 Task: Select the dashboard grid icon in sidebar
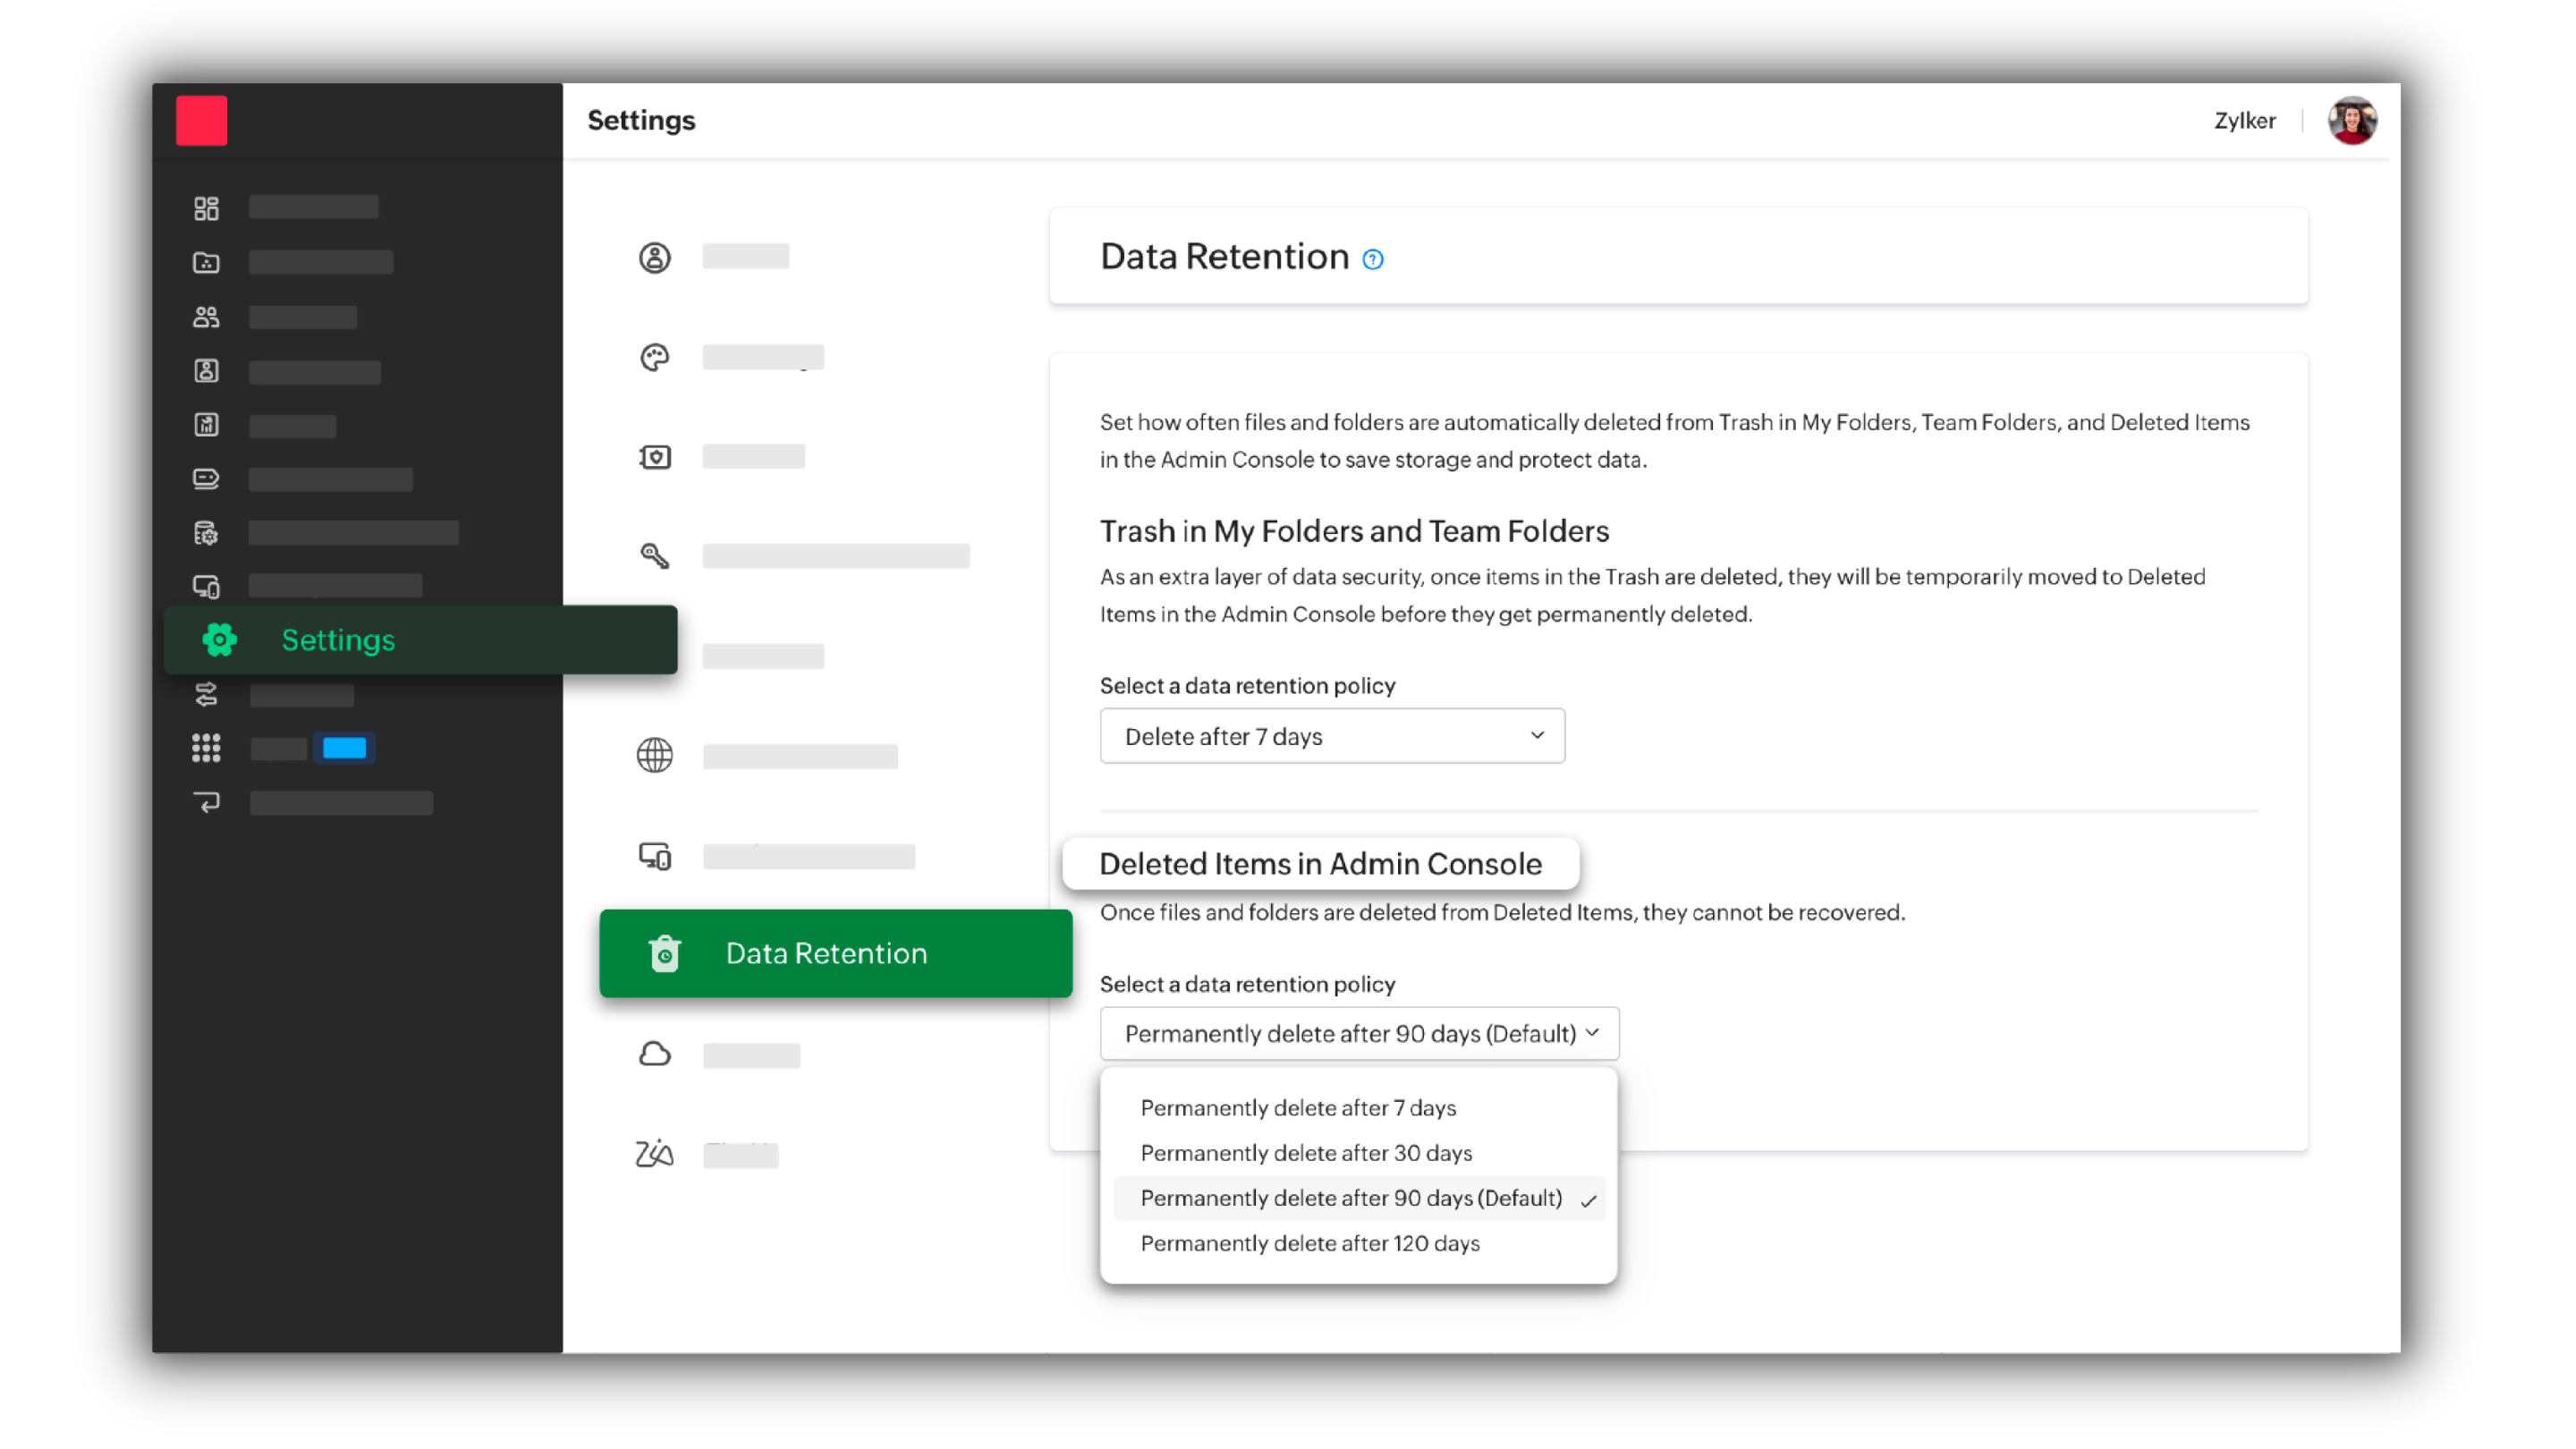pos(206,208)
